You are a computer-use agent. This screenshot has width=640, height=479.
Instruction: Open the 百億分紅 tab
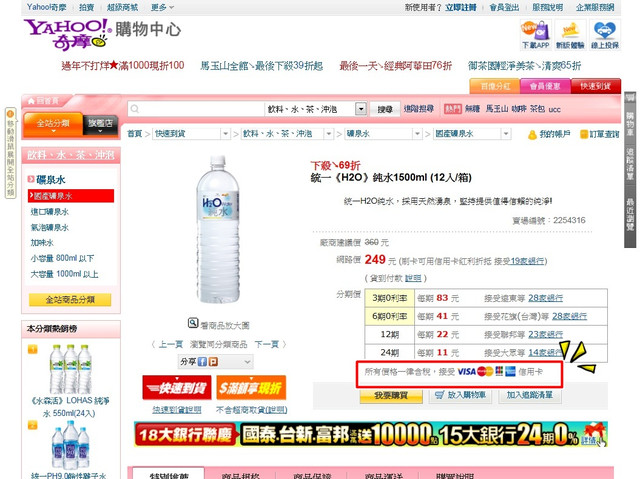pos(495,86)
